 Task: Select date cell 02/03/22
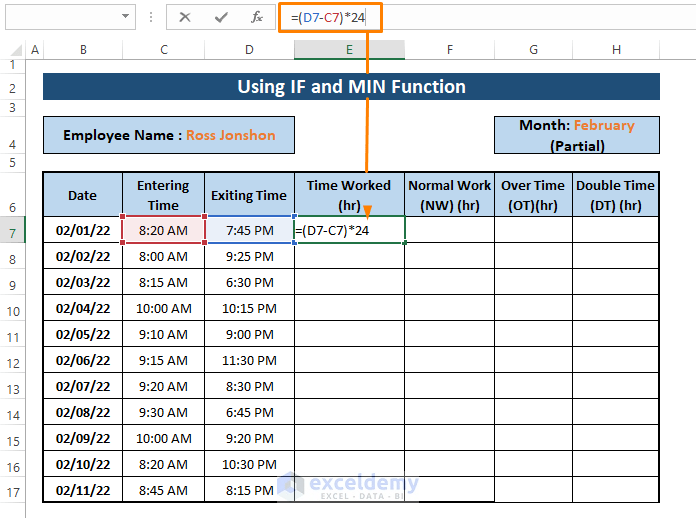click(83, 282)
